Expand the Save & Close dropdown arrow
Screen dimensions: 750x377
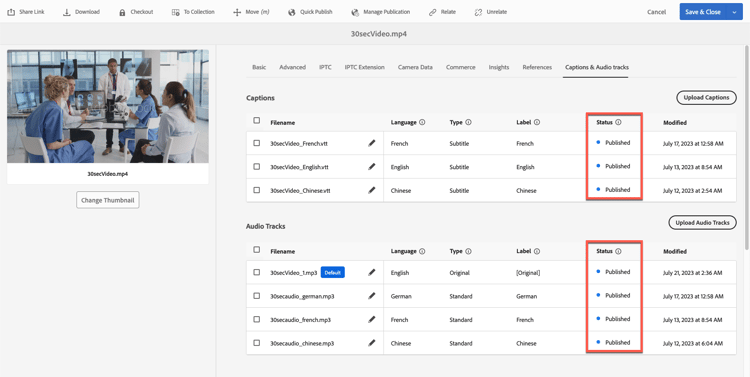734,12
